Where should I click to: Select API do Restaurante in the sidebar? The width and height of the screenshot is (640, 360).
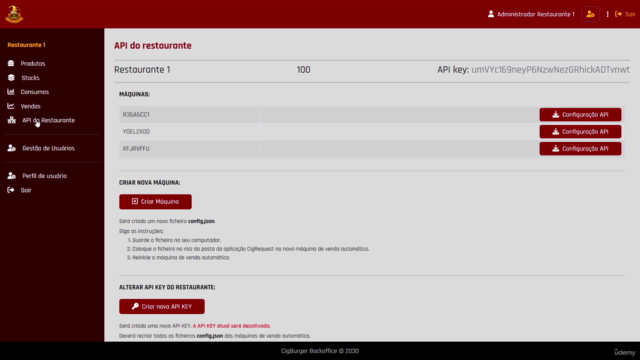(x=49, y=120)
